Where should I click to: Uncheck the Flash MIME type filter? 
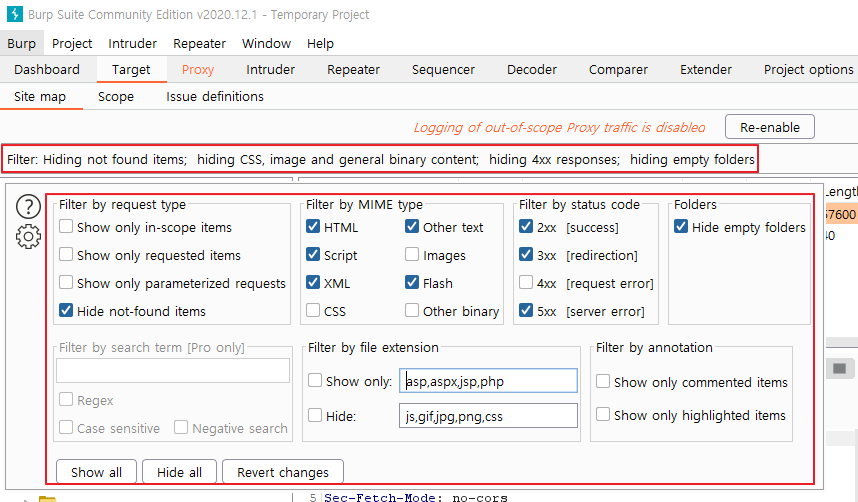click(412, 282)
